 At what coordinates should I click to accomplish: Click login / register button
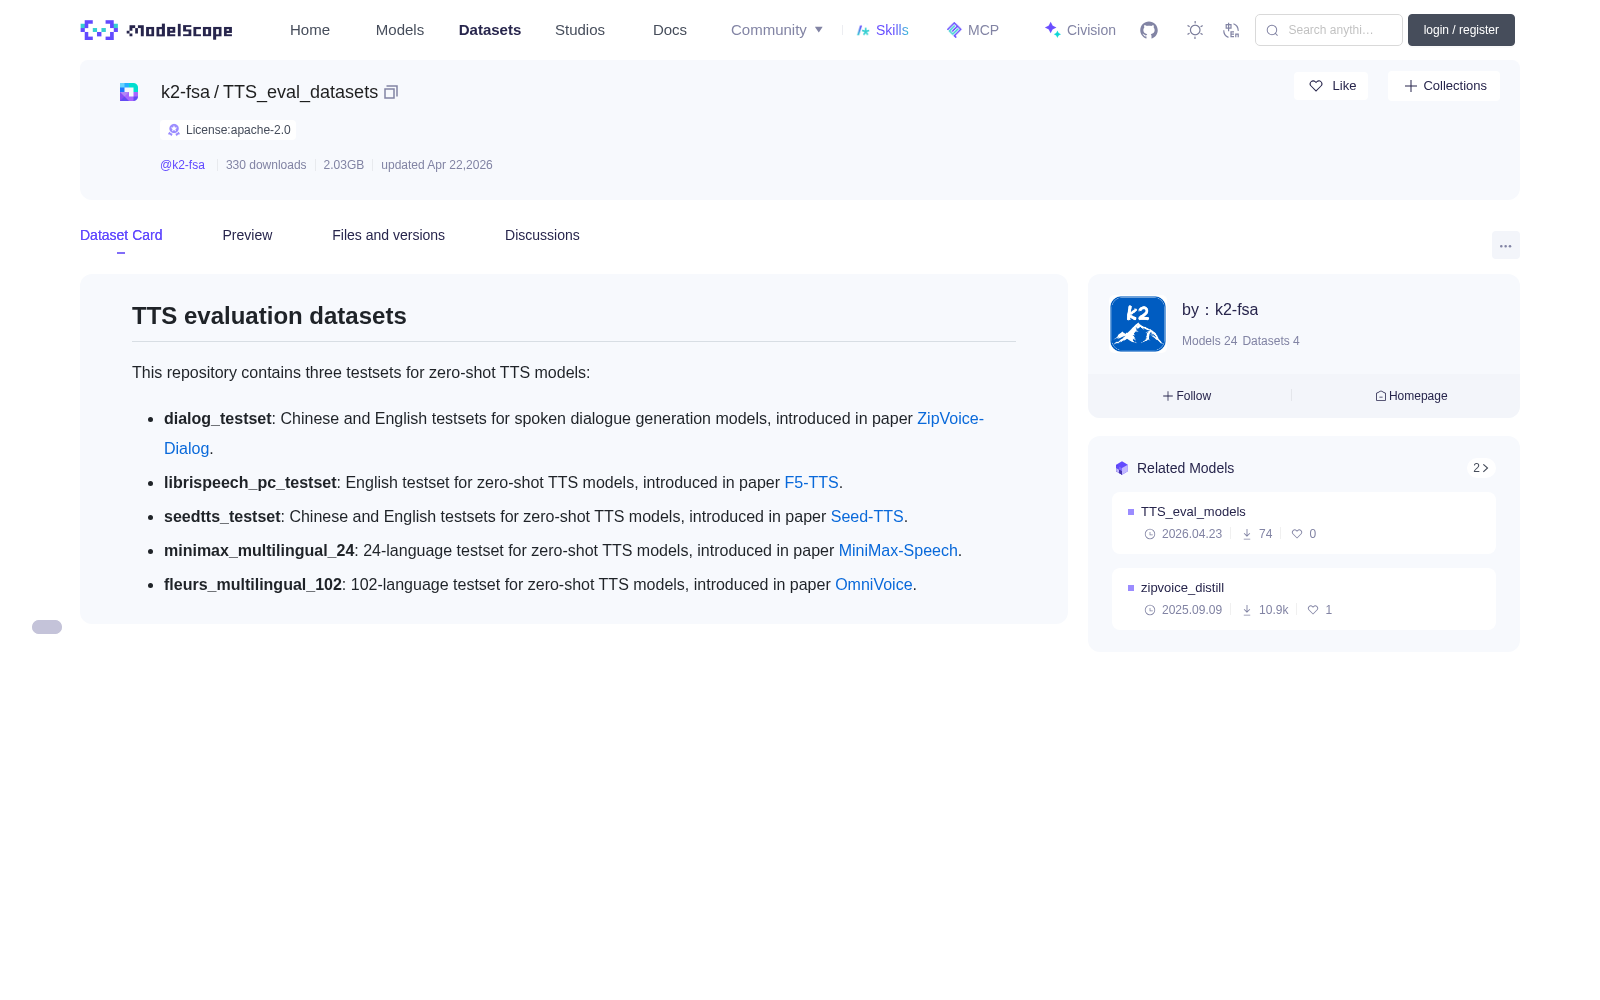point(1461,30)
